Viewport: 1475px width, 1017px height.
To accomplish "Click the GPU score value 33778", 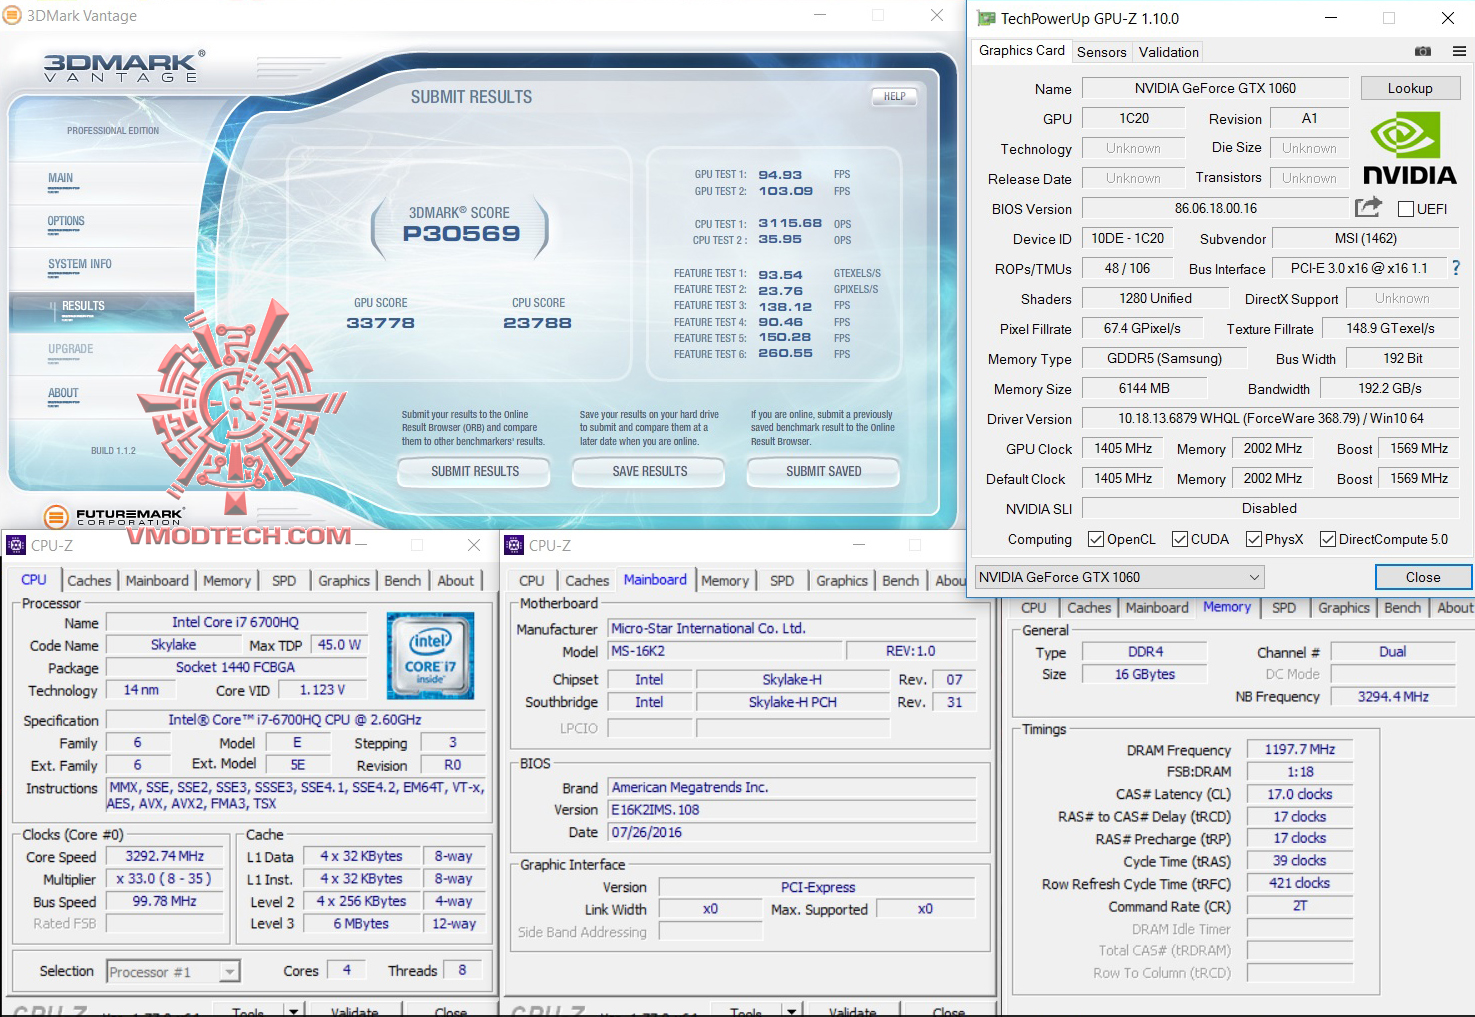I will (x=381, y=323).
